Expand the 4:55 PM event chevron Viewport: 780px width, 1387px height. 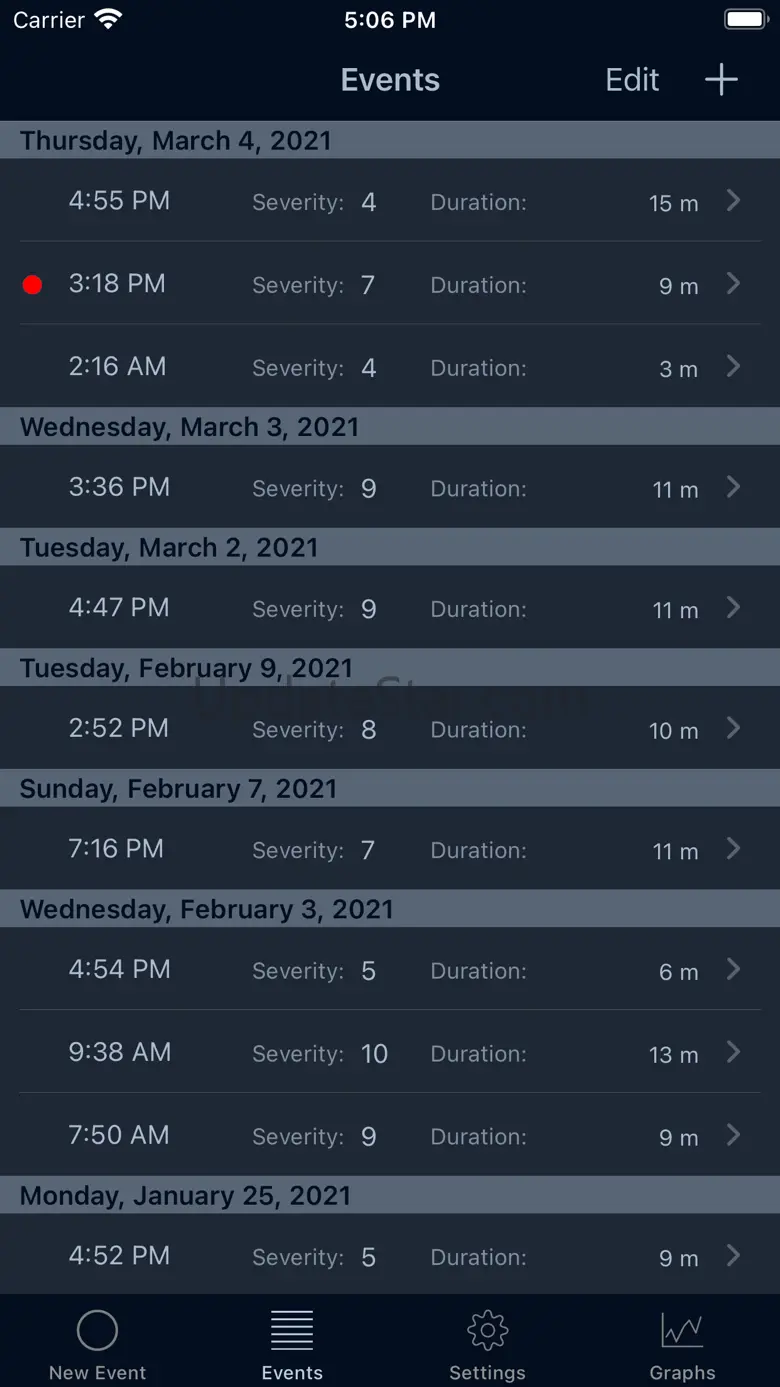(x=733, y=201)
